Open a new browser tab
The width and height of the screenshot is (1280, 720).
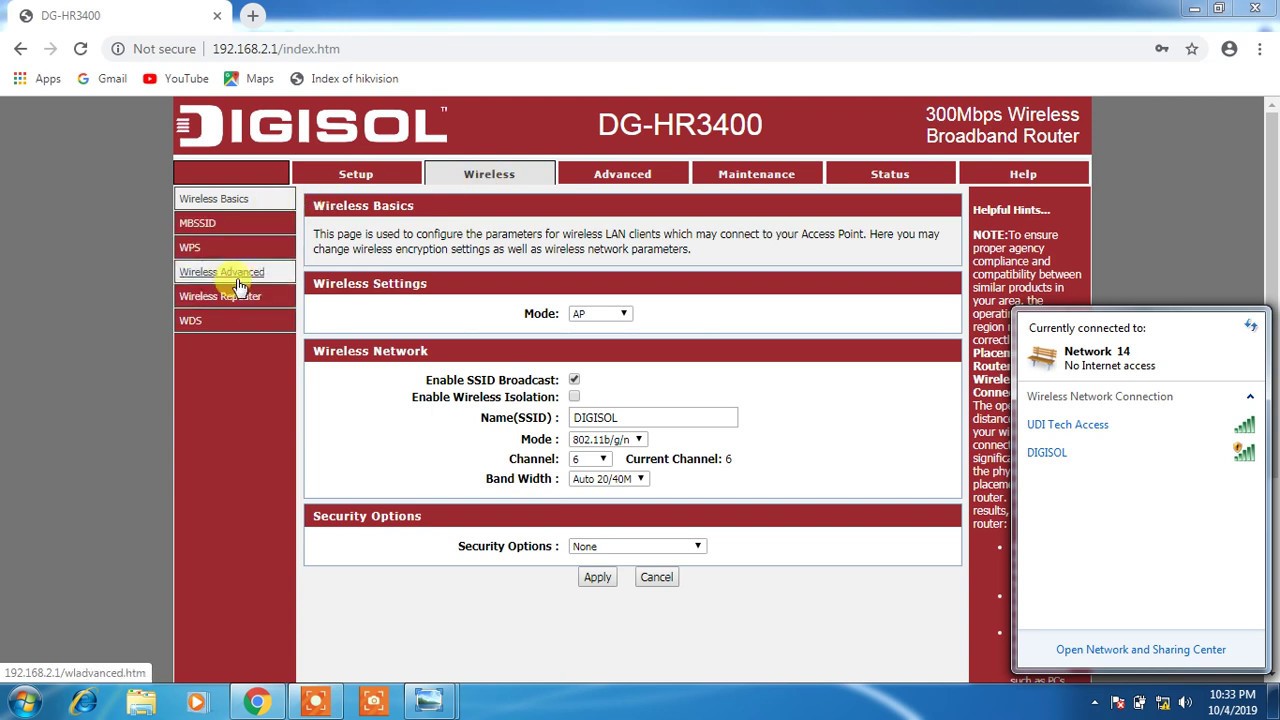pyautogui.click(x=253, y=15)
